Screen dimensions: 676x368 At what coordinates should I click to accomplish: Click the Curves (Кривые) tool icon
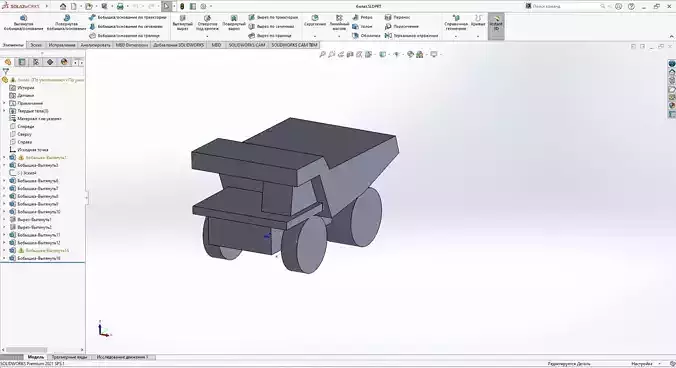pos(478,18)
